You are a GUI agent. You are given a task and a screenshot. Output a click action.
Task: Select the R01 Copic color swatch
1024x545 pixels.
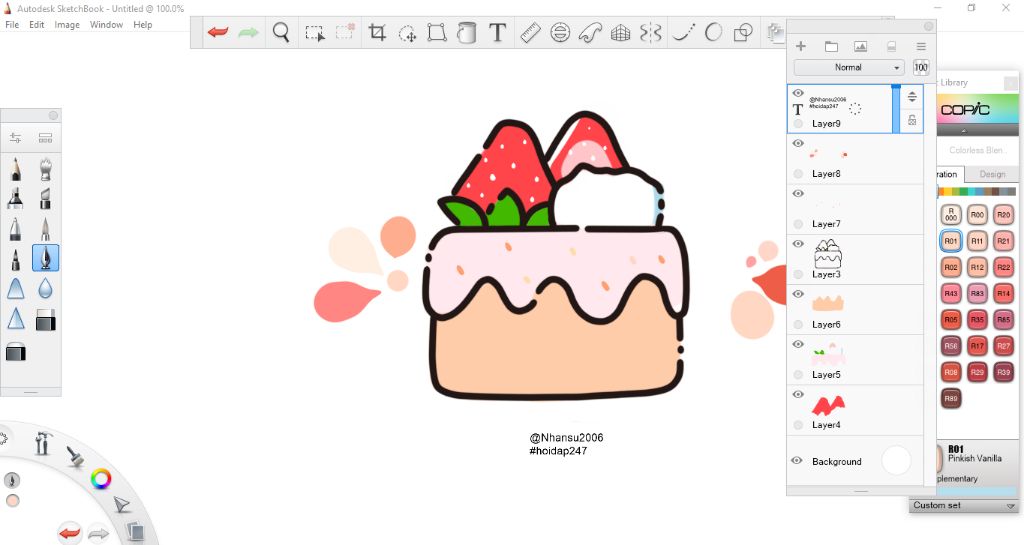[951, 241]
